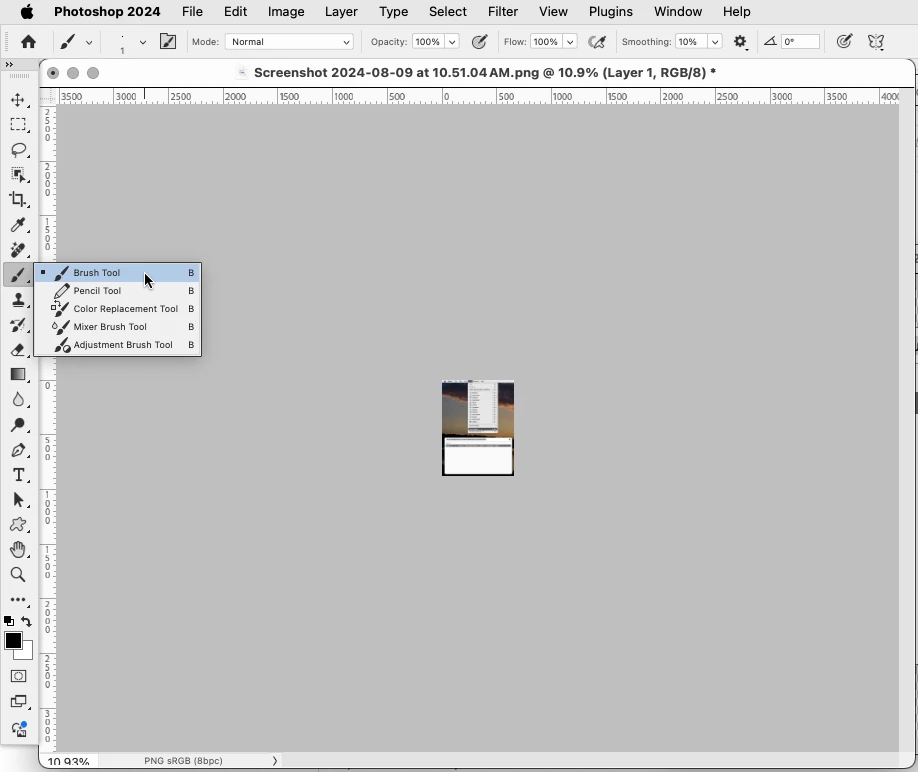Open the Apple menu
This screenshot has height=772, width=918.
click(27, 12)
